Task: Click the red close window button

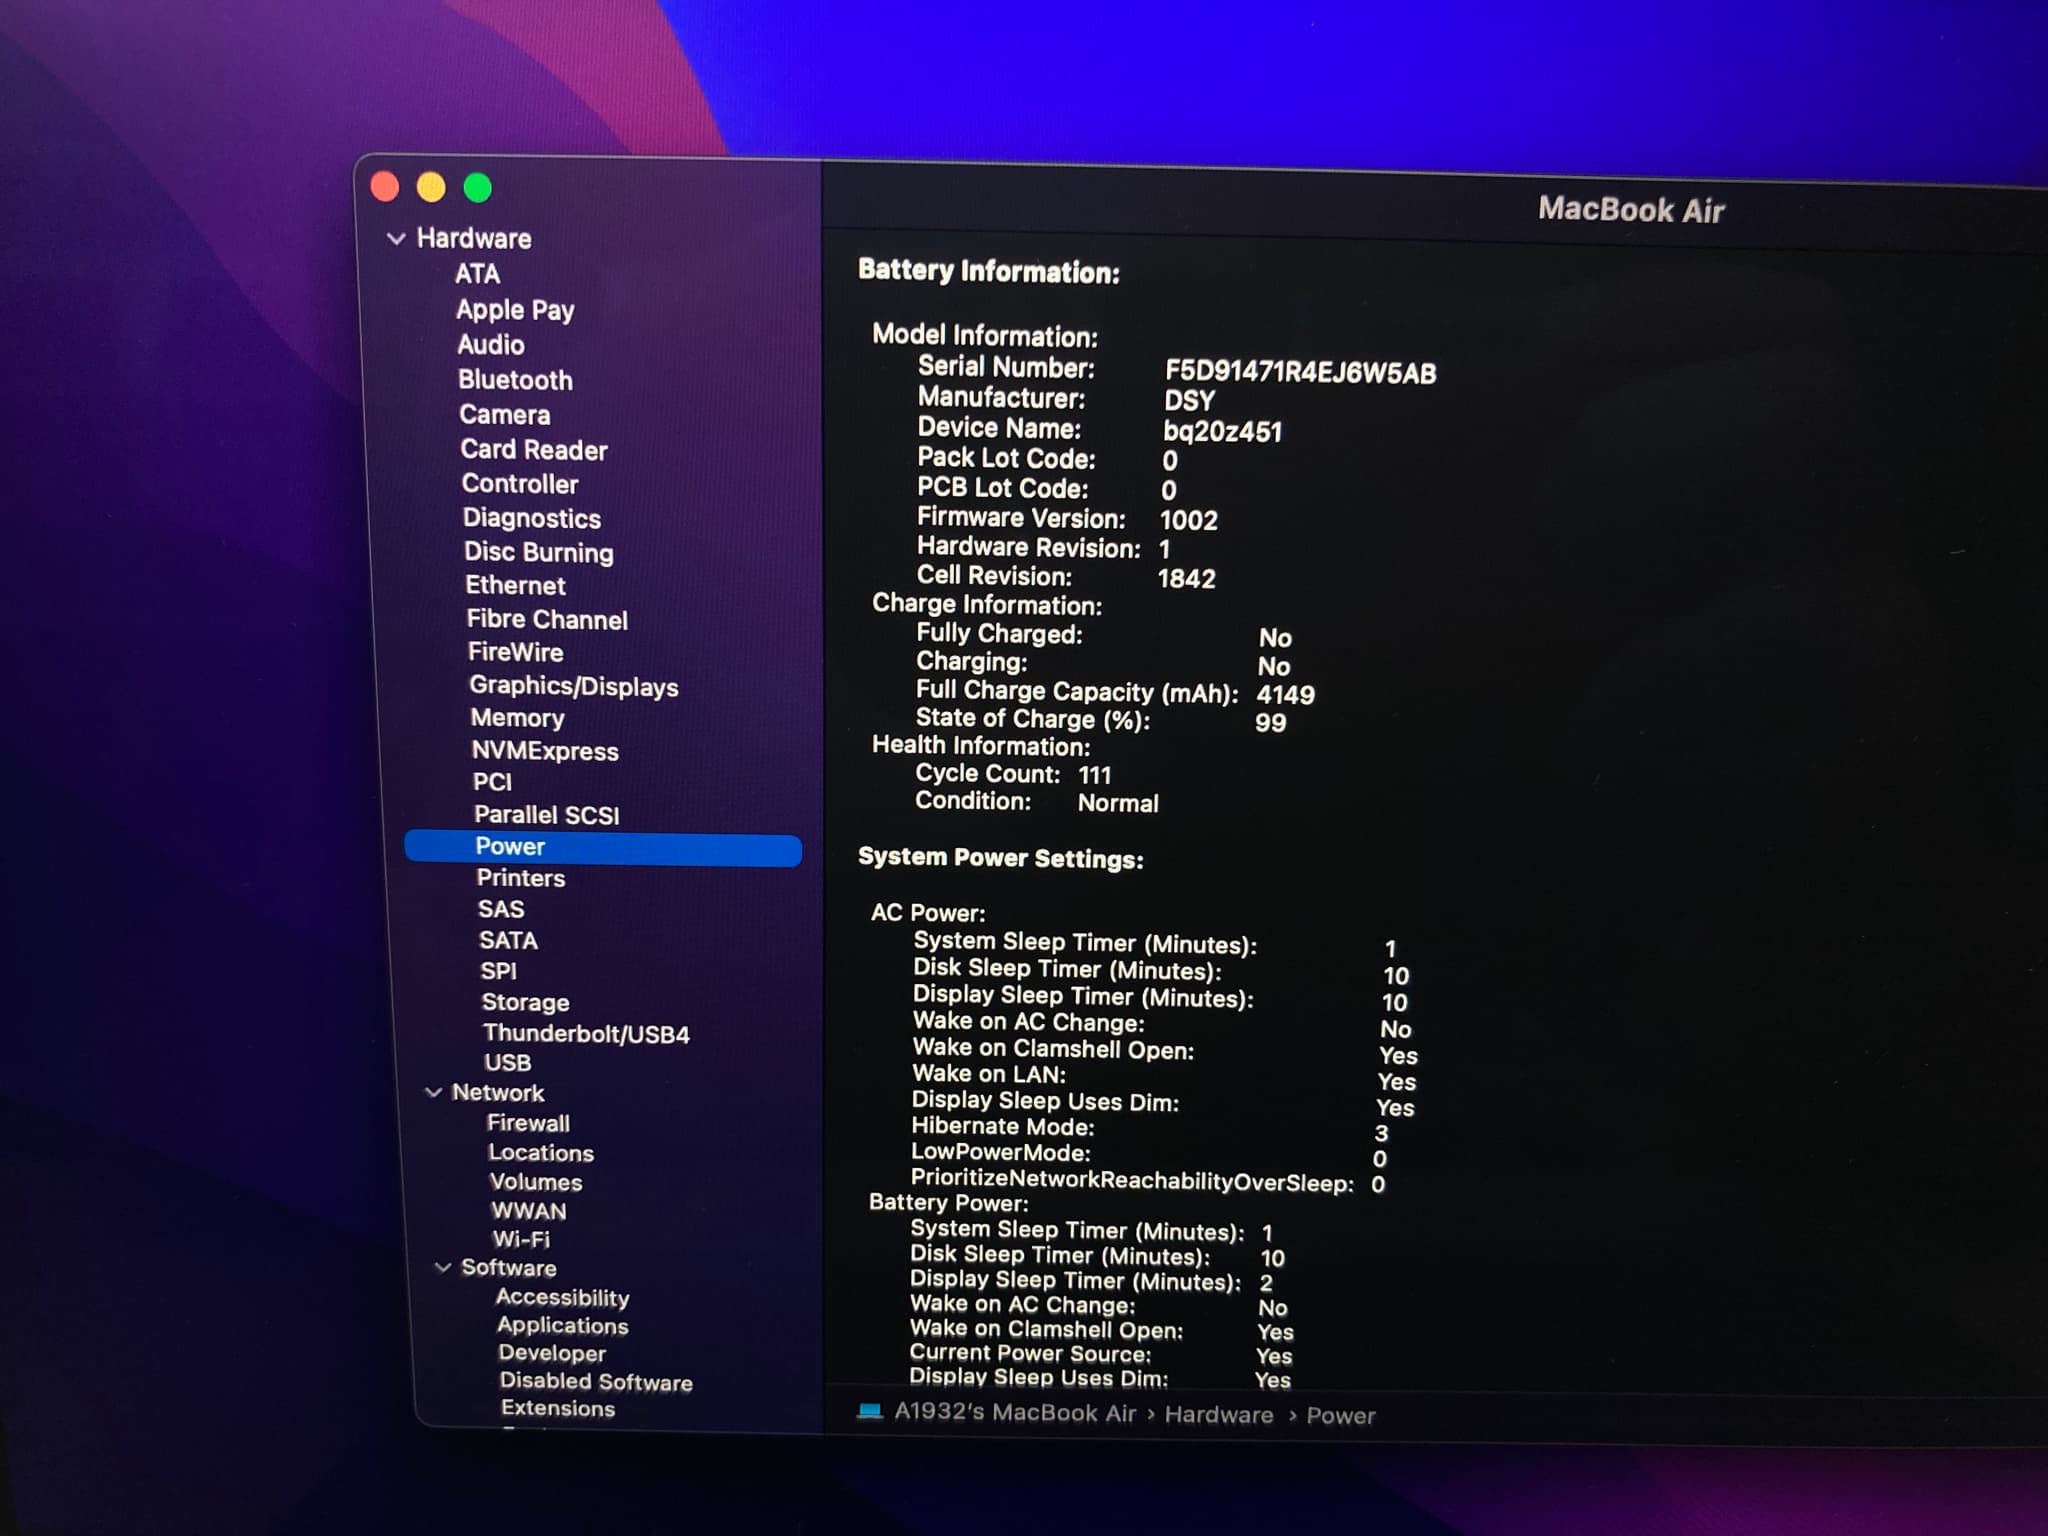Action: (385, 187)
